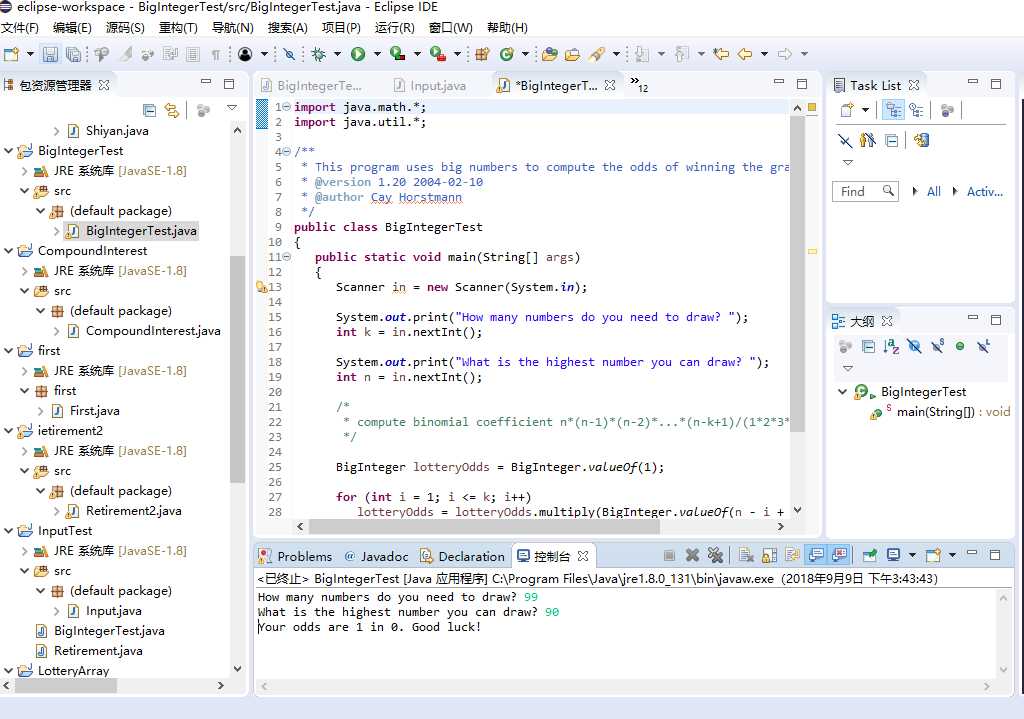
Task: Click the Clear Console icon
Action: [x=746, y=556]
